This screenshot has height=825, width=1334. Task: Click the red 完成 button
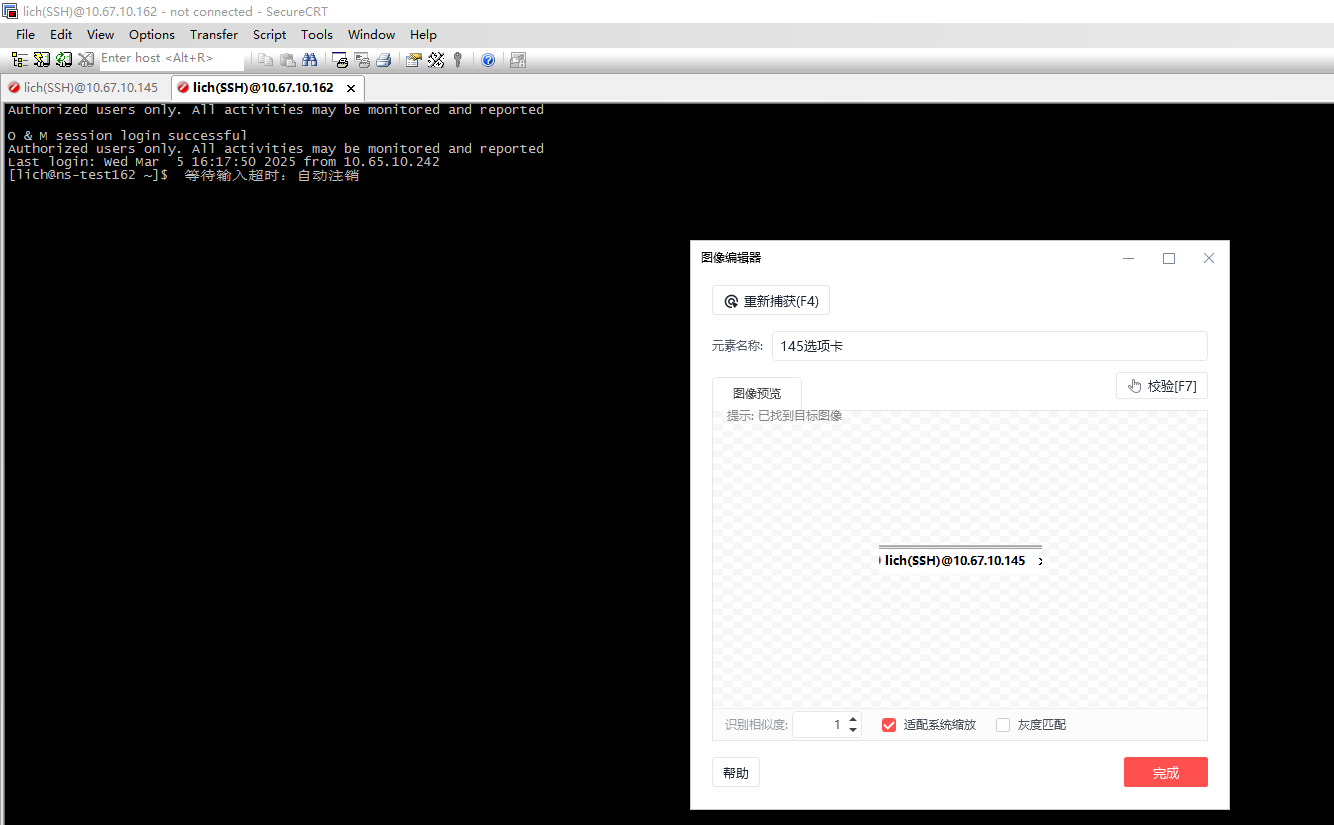(x=1166, y=773)
